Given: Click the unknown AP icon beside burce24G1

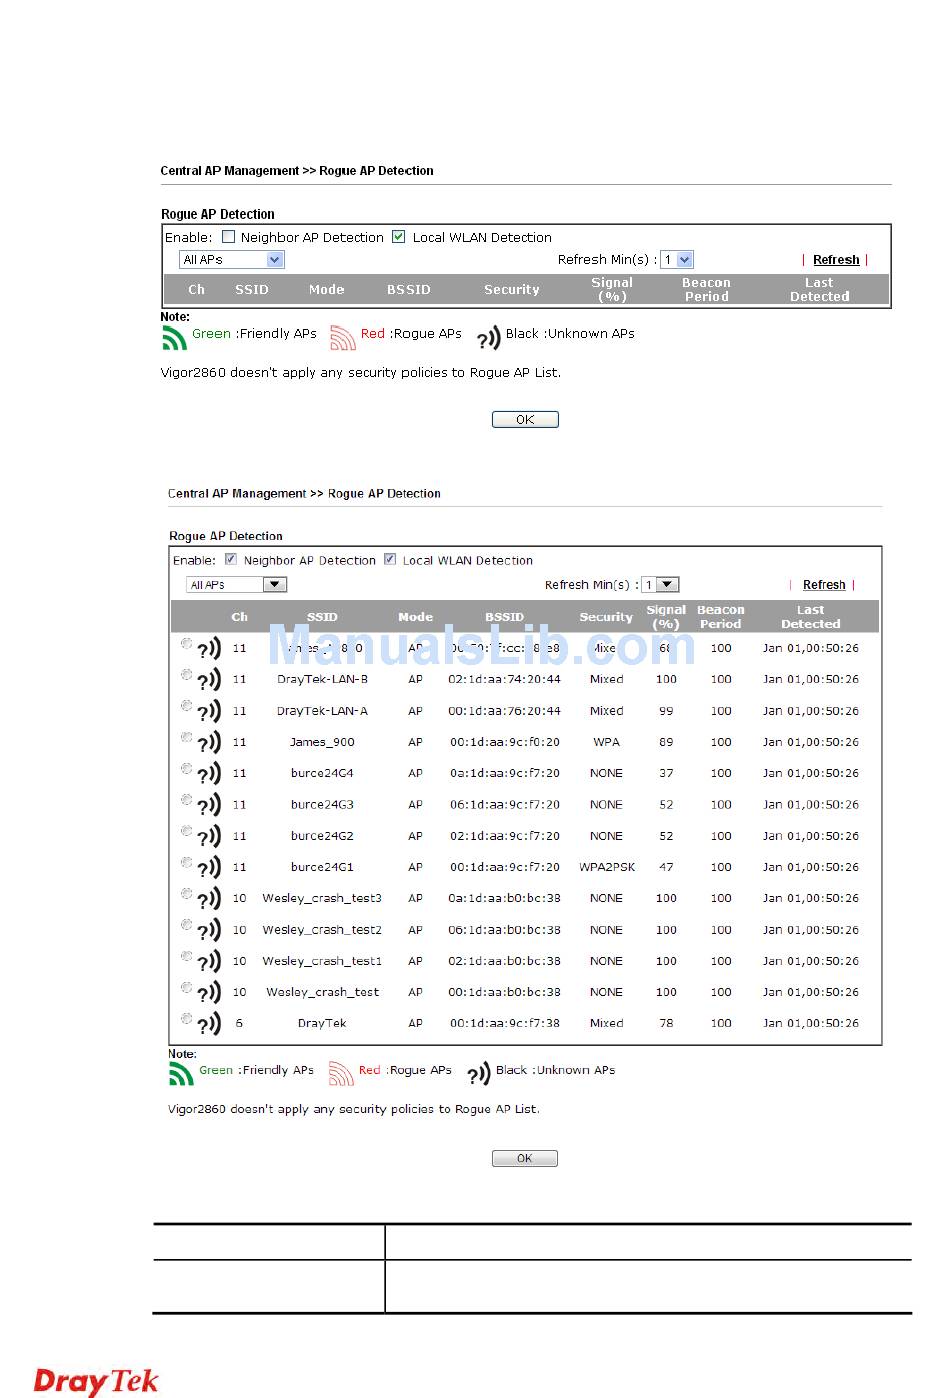Looking at the screenshot, I should click(x=209, y=868).
